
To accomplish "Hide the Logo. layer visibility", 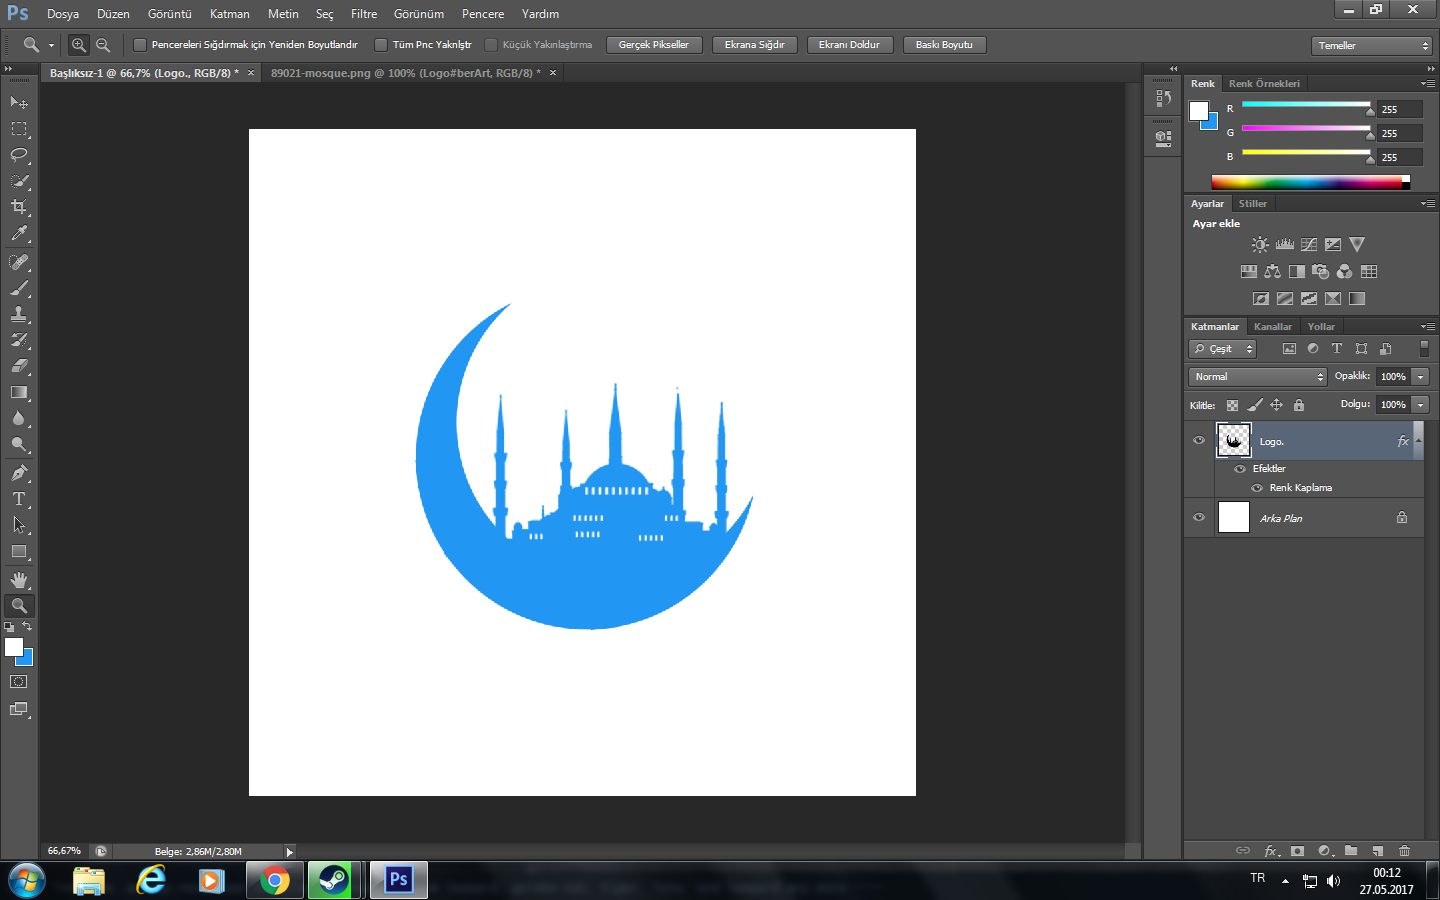I will (1199, 440).
